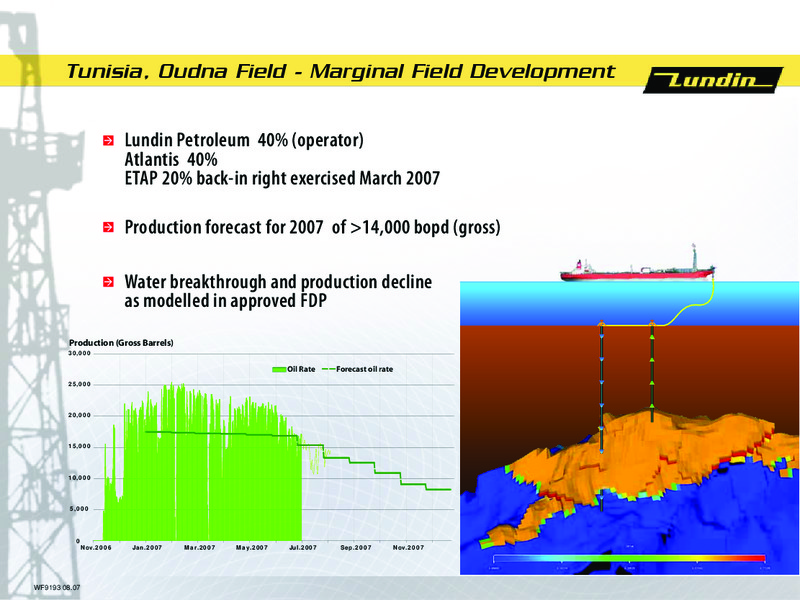This screenshot has width=800, height=600.
Task: Click the Forecast oil rate legend line
Action: click(329, 369)
